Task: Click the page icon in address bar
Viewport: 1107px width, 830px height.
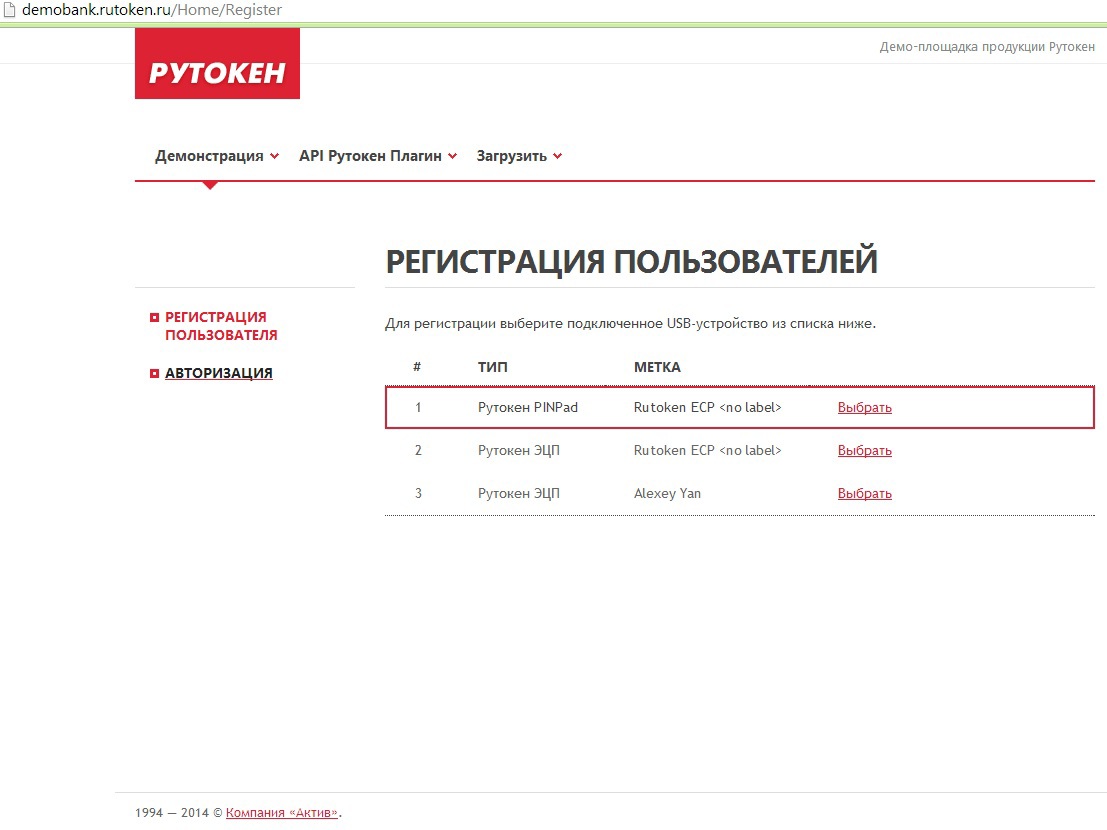Action: 9,9
